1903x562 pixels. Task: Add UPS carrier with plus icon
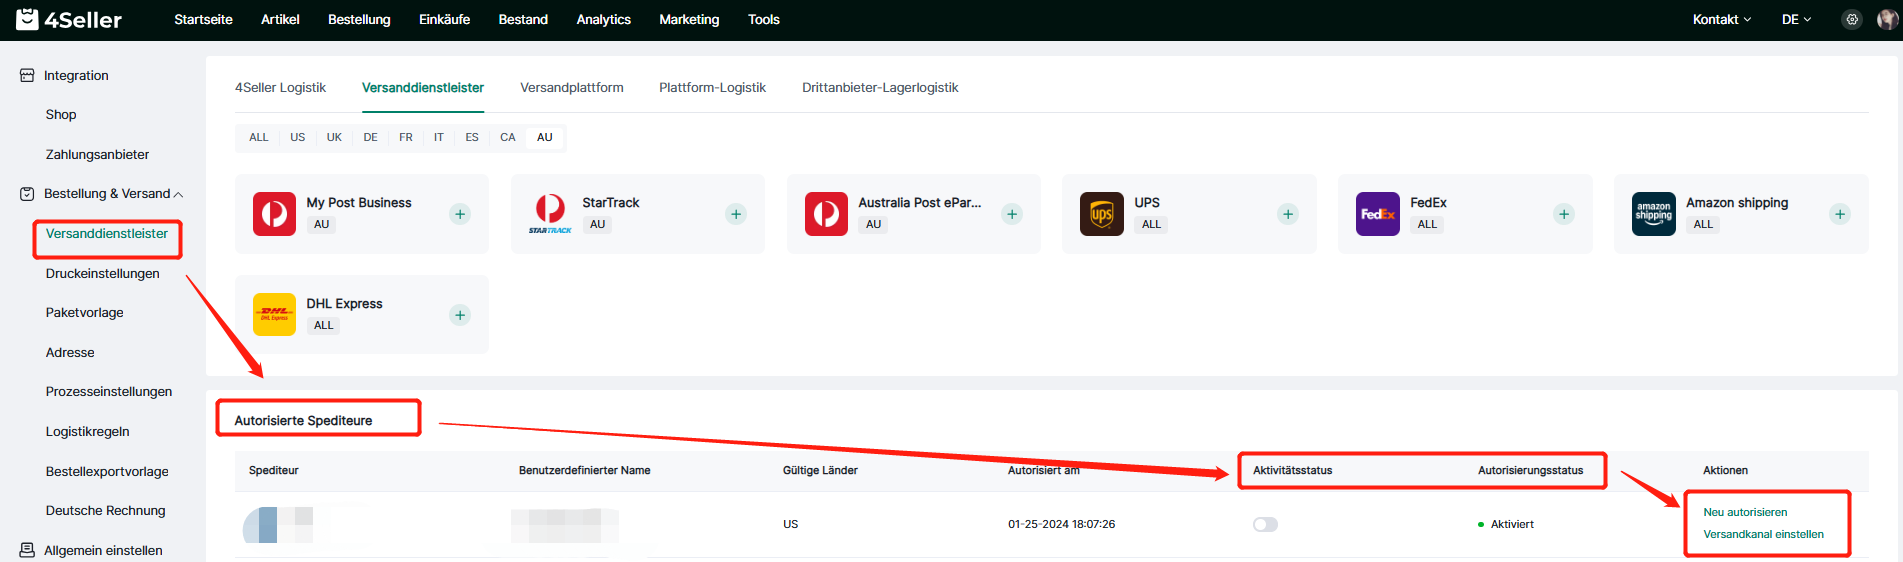[1288, 214]
